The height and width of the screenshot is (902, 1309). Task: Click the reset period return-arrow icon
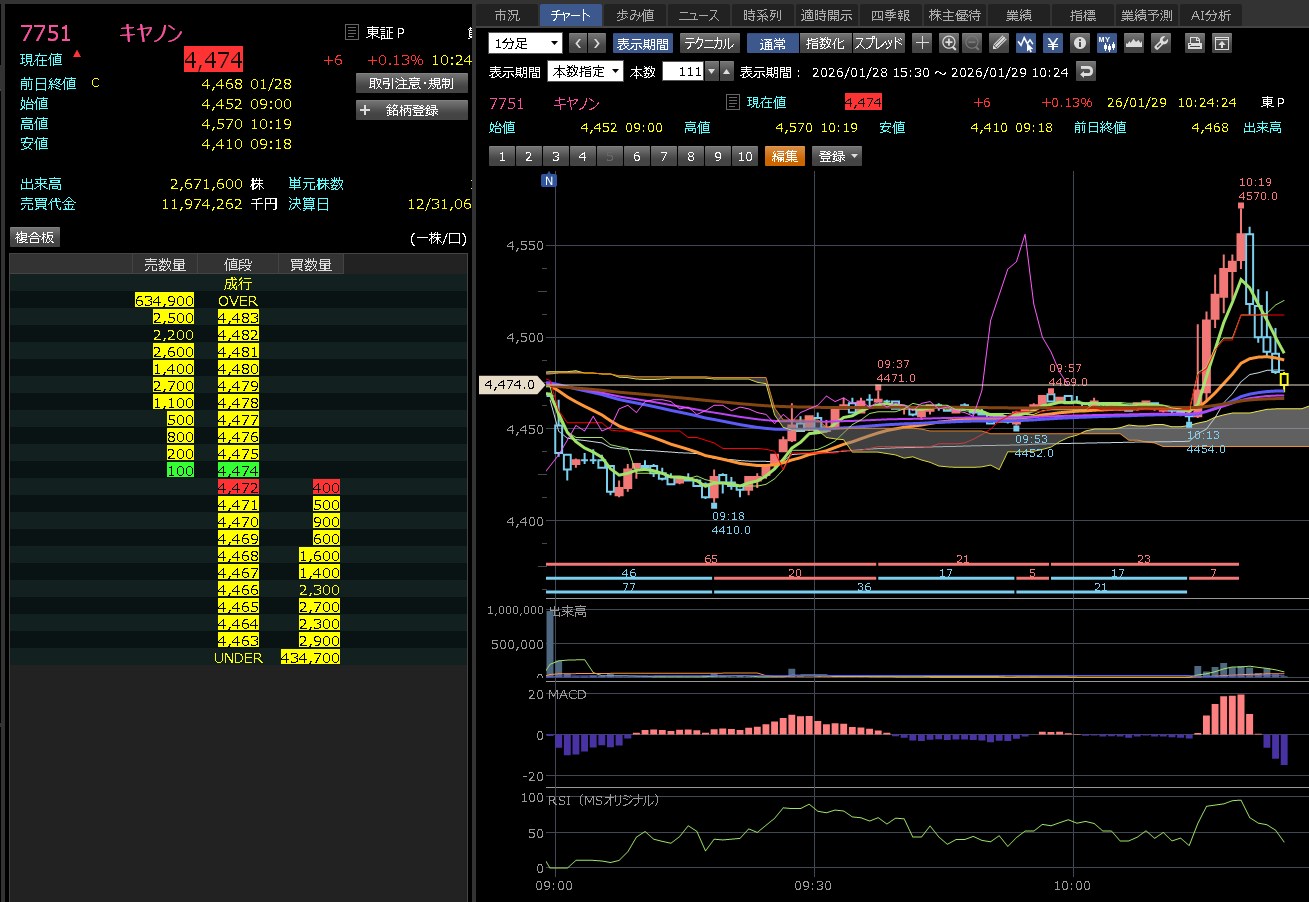[1086, 71]
